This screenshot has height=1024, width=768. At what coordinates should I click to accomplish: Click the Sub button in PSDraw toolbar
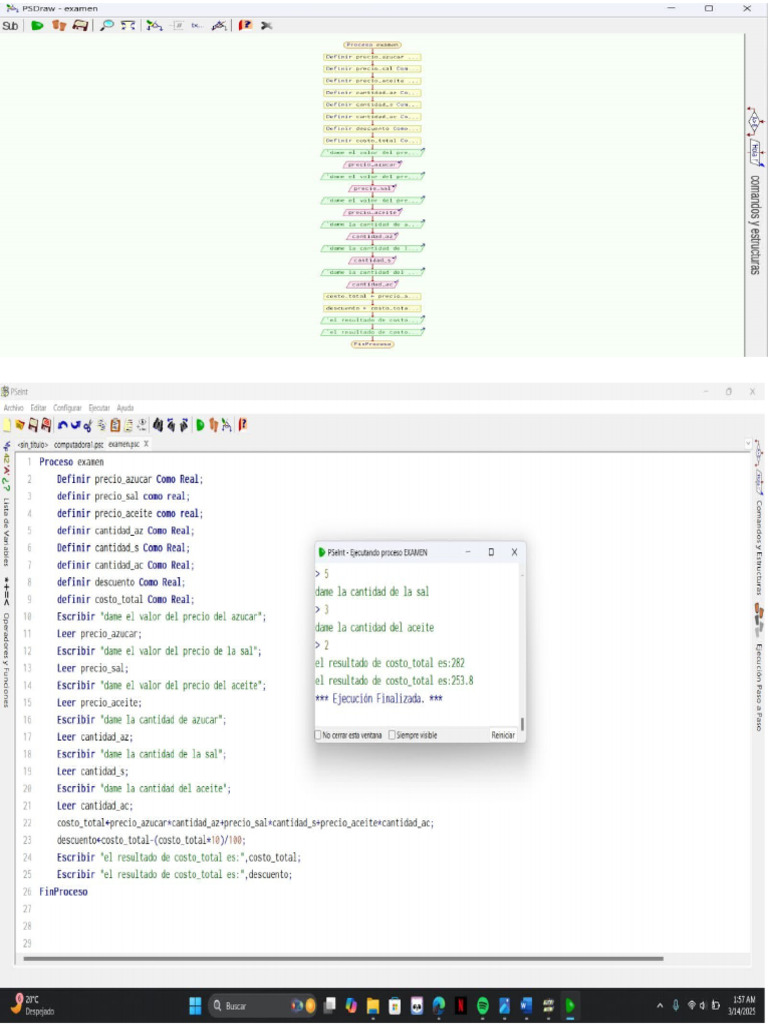click(x=10, y=25)
